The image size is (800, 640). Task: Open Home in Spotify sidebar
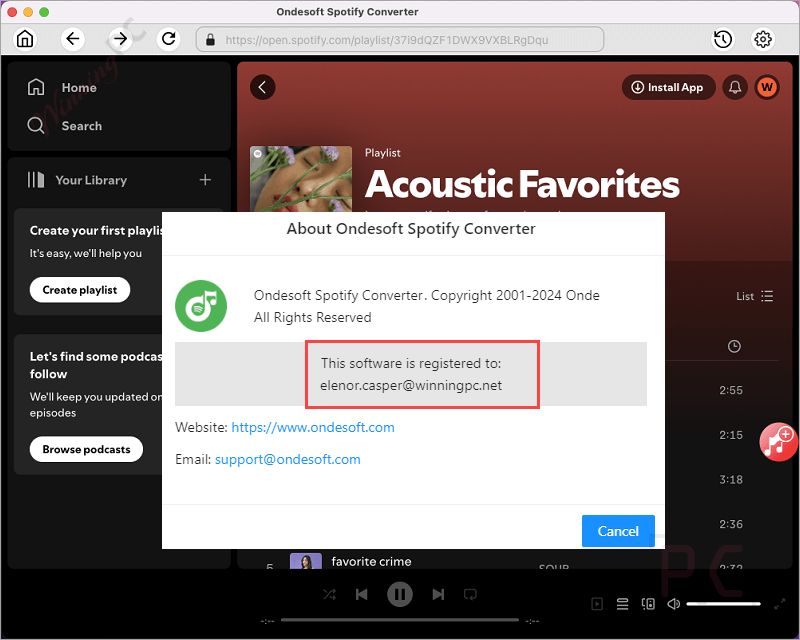62,87
